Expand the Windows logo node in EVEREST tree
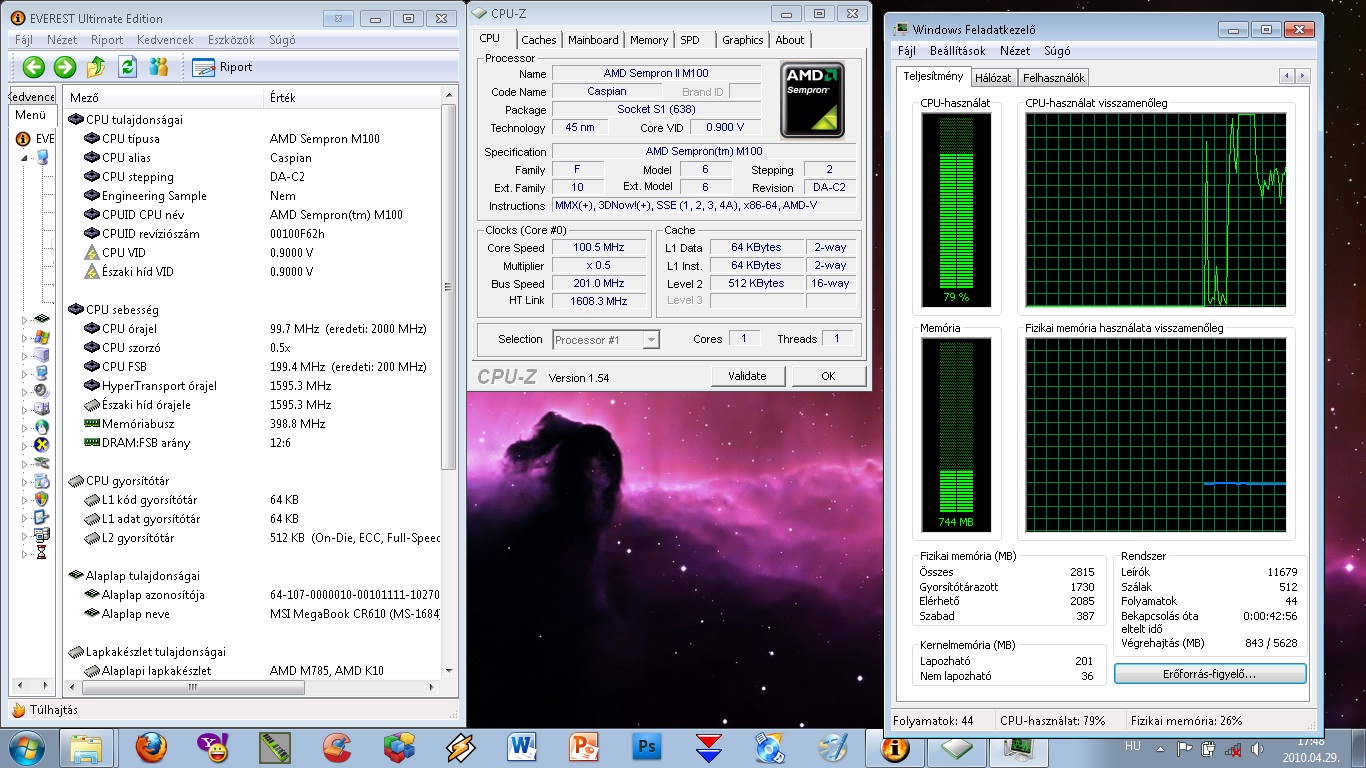Image resolution: width=1366 pixels, height=768 pixels. pyautogui.click(x=25, y=337)
